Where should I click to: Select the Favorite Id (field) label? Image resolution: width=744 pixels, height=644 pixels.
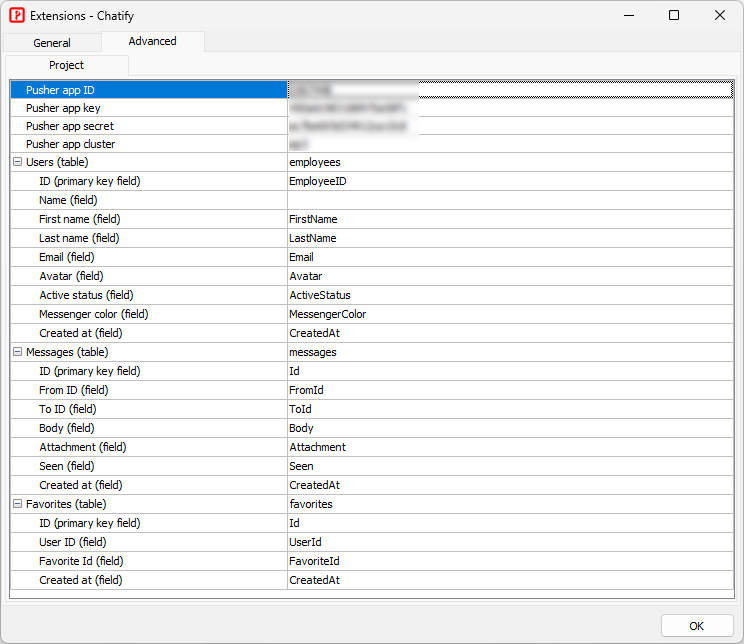(x=81, y=560)
